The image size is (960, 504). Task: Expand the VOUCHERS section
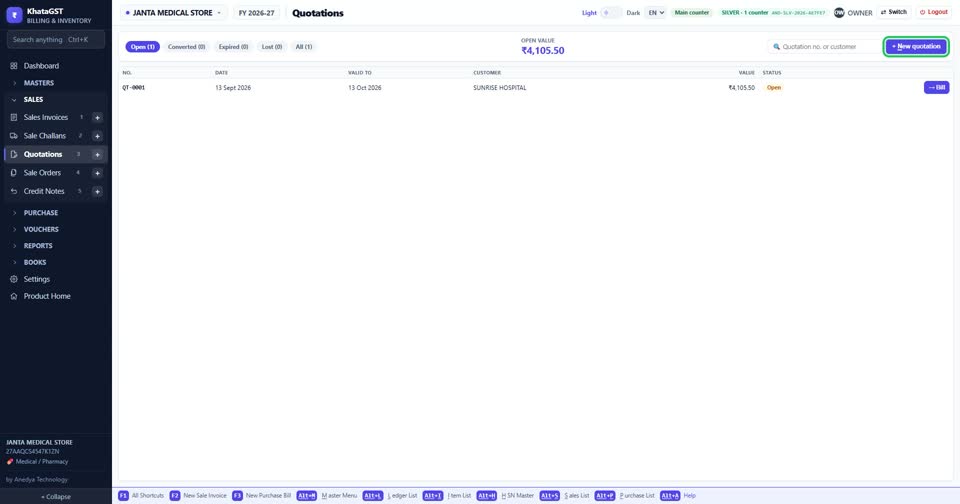(x=41, y=229)
